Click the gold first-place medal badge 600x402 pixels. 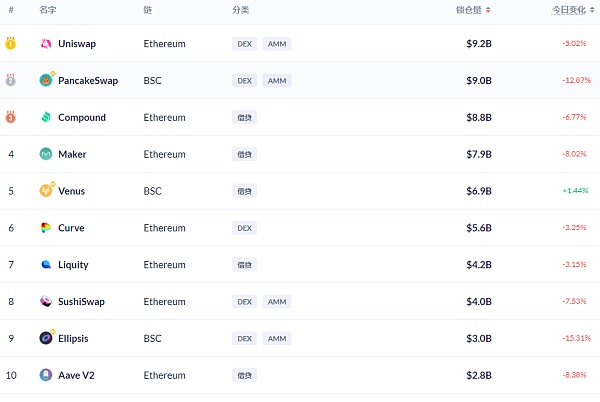[x=11, y=44]
